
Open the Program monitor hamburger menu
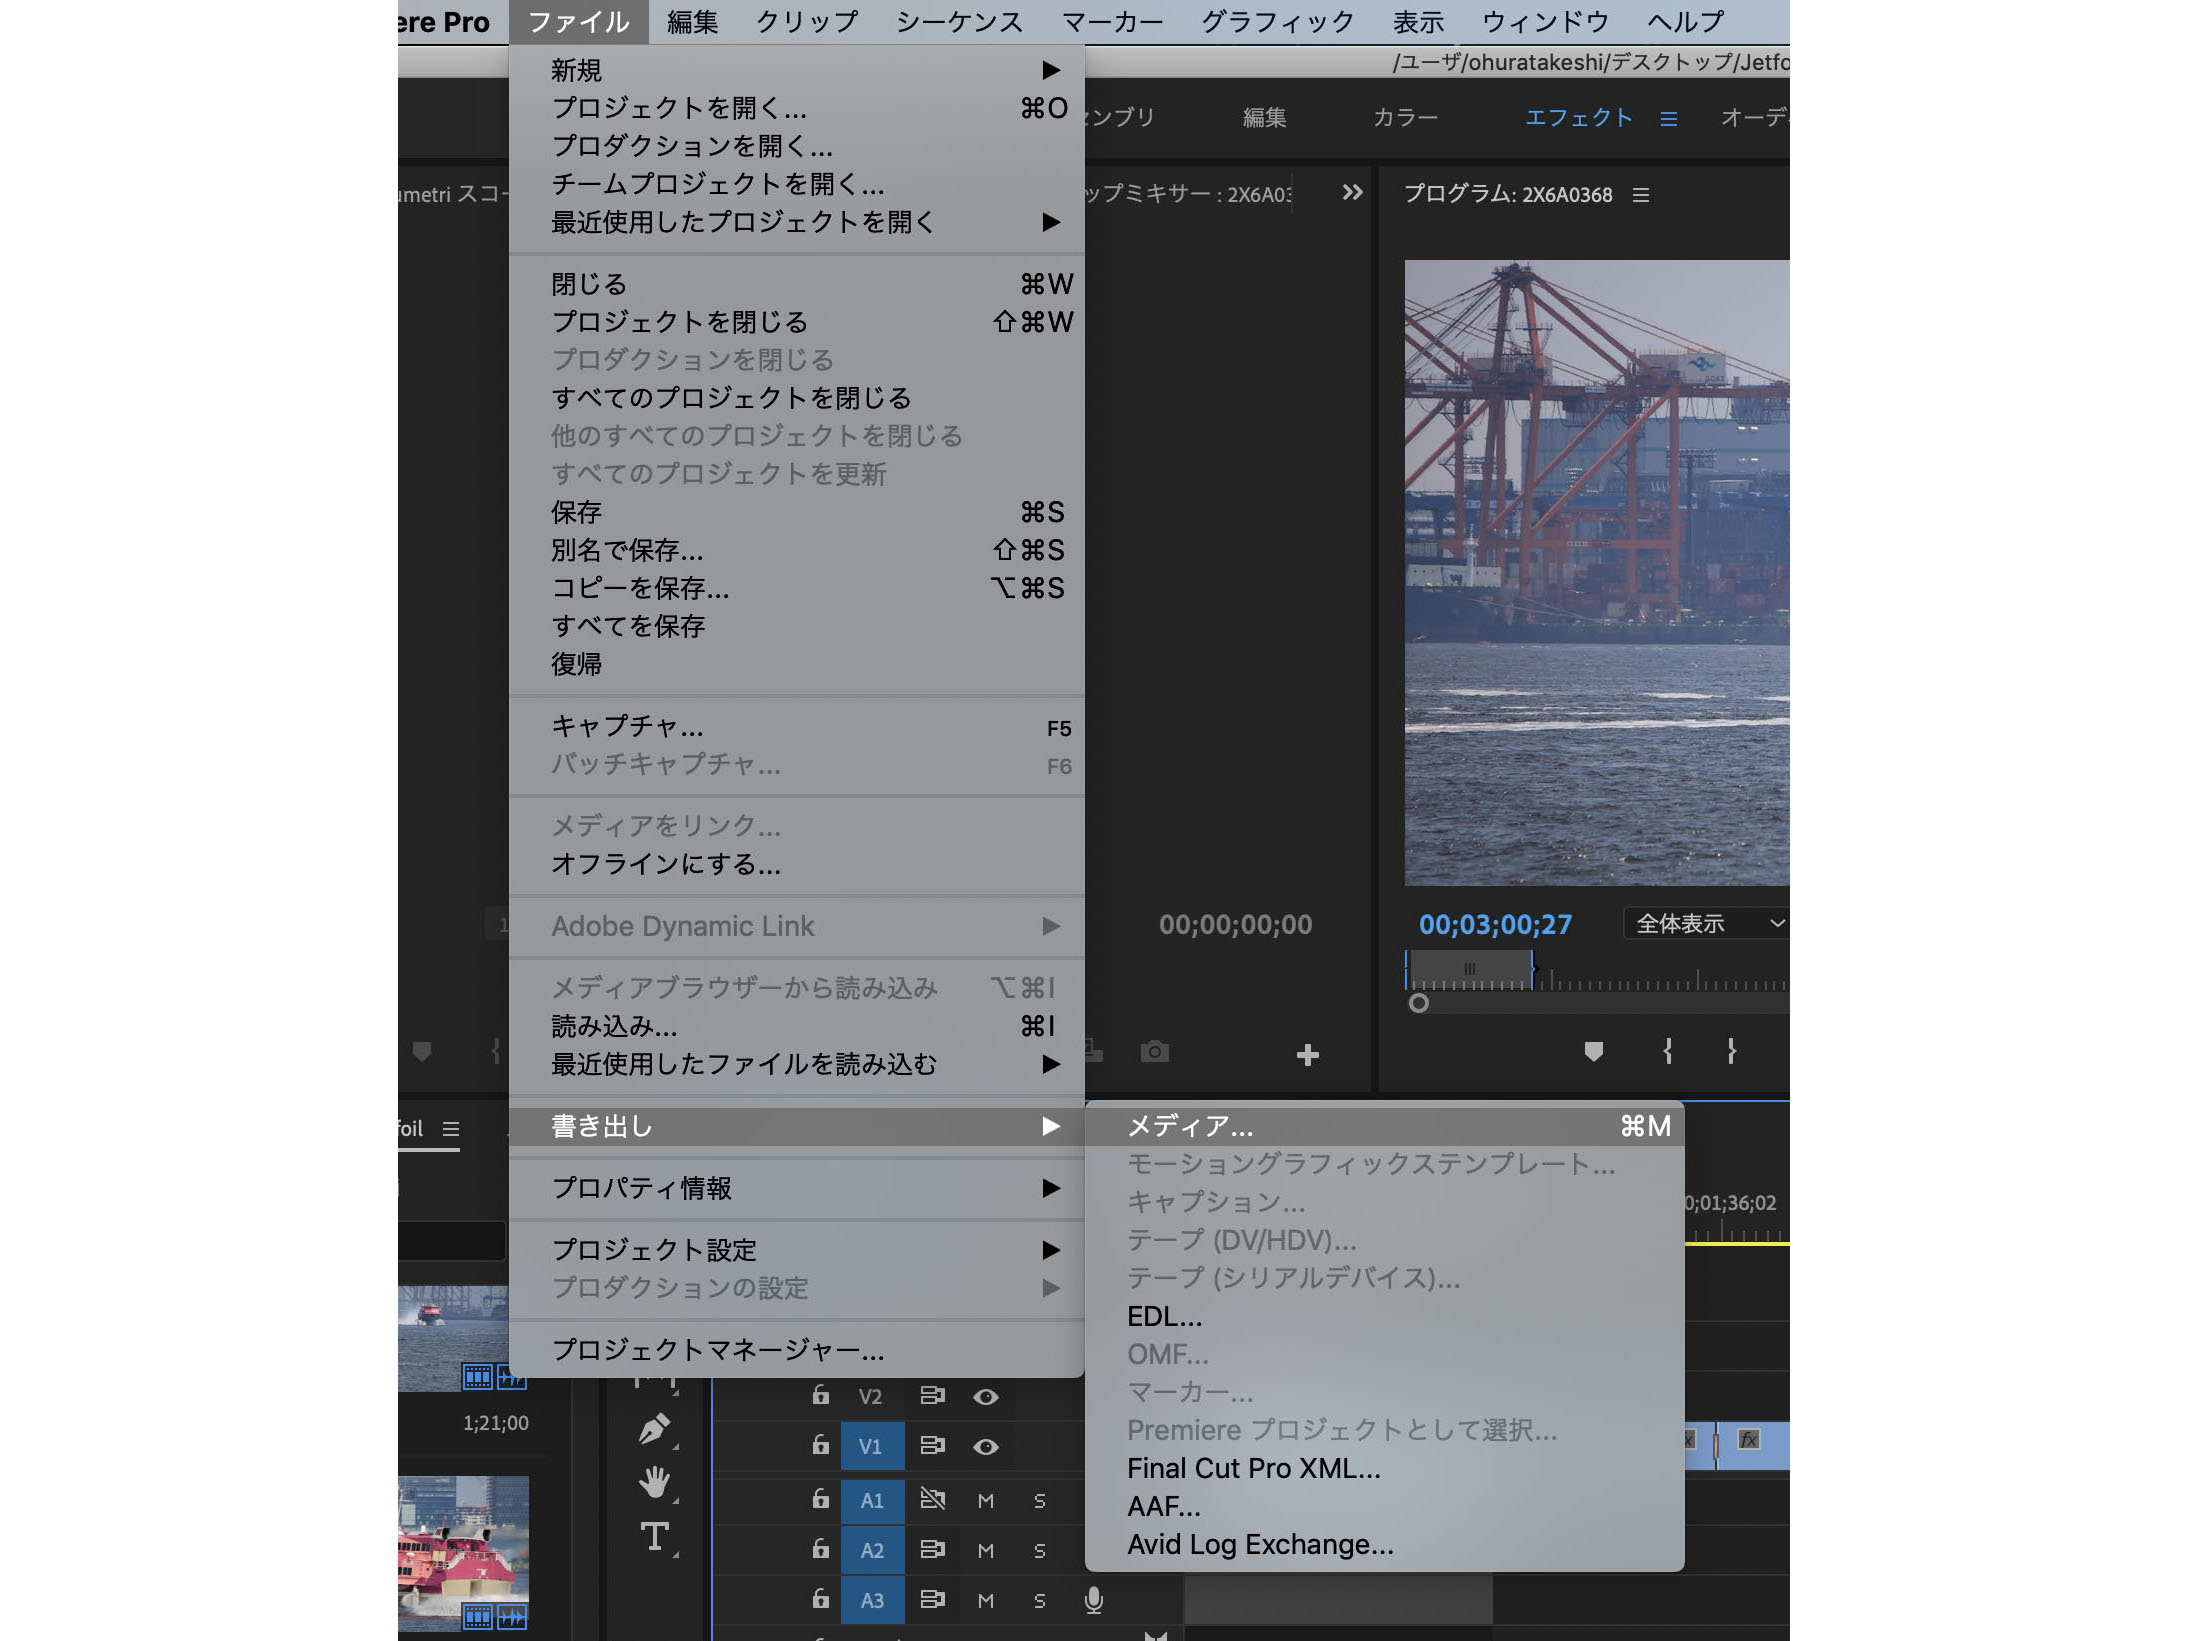(x=1643, y=195)
